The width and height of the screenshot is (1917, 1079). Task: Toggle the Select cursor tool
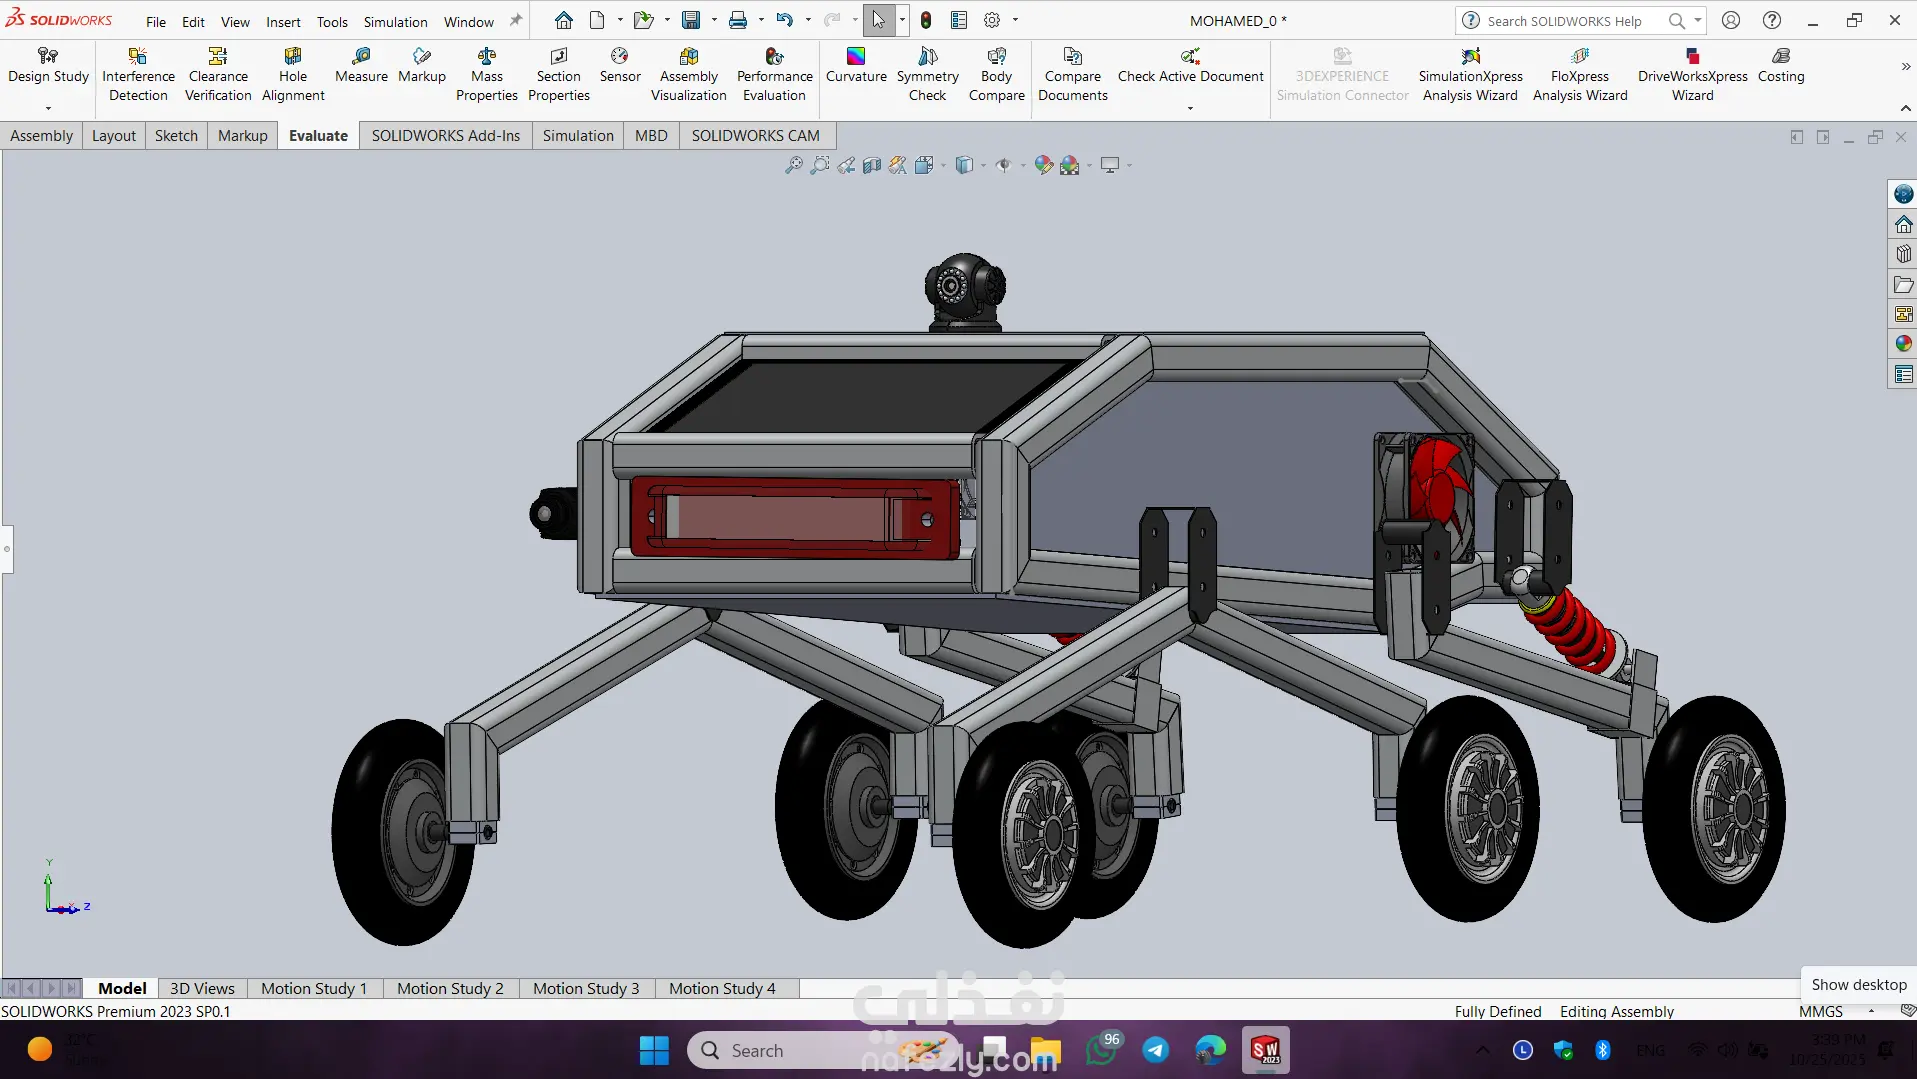tap(878, 20)
